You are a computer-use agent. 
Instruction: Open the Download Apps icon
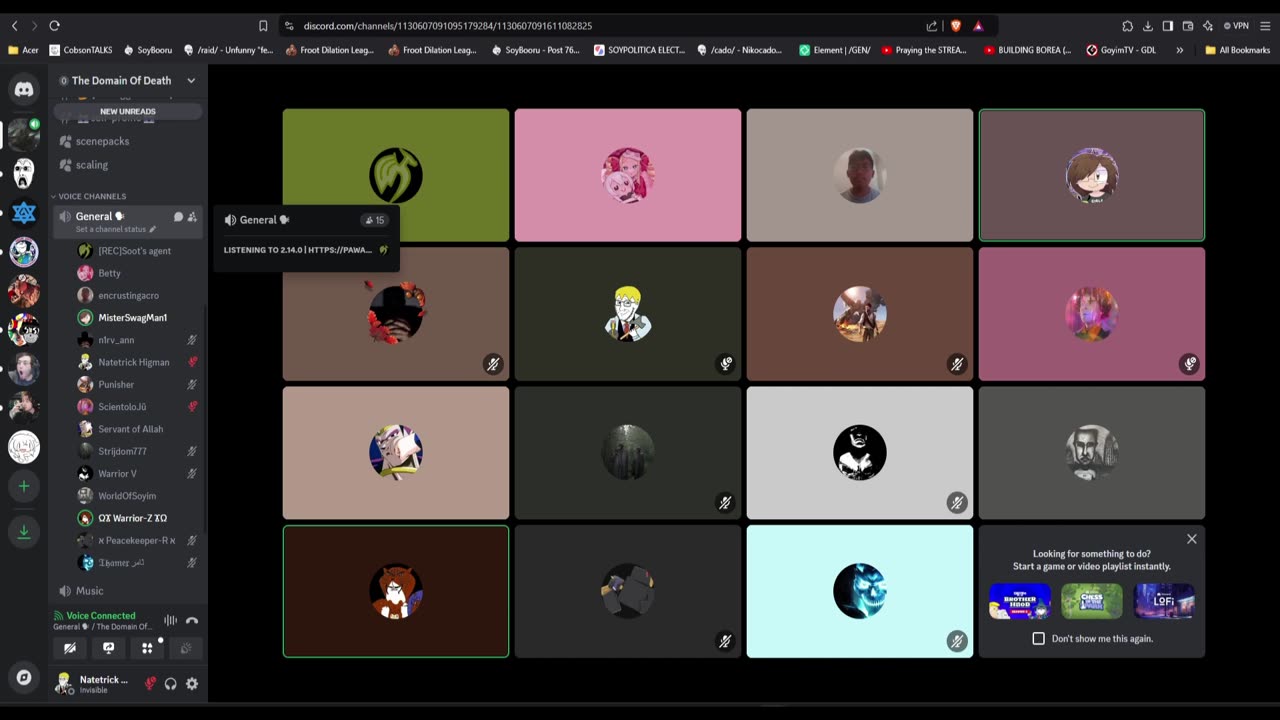click(x=24, y=531)
